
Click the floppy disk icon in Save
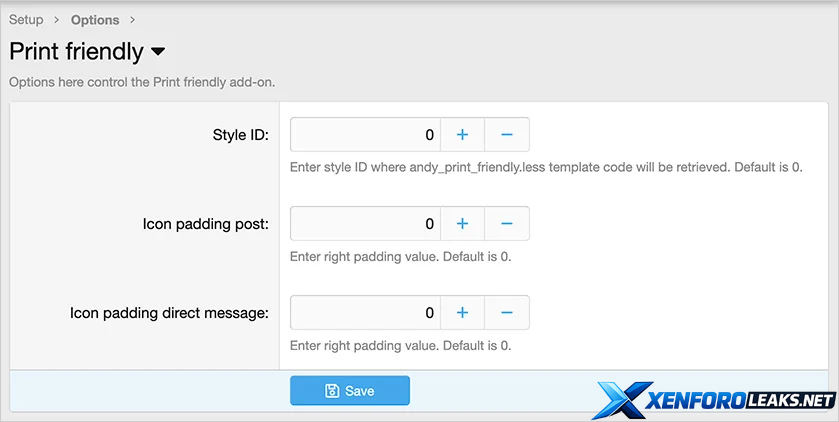coord(332,391)
